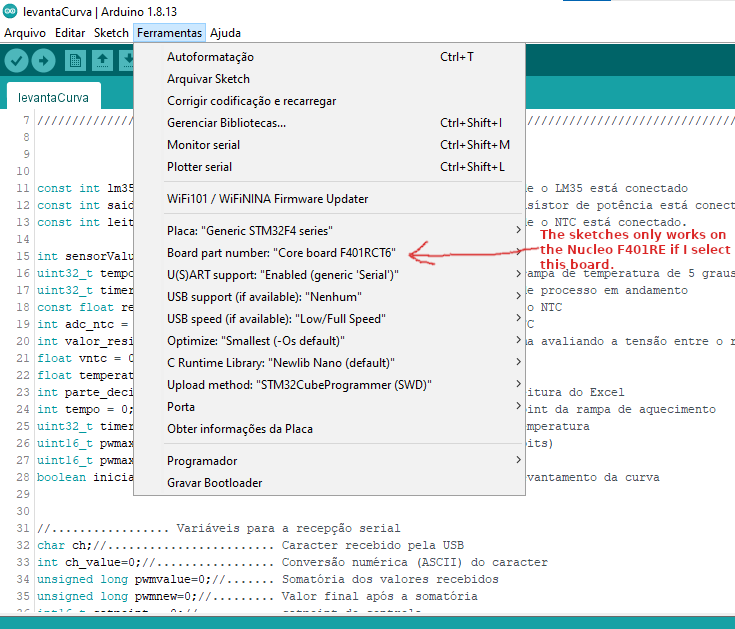Select the levantaCurva sketch tab
735x629 pixels.
[53, 97]
